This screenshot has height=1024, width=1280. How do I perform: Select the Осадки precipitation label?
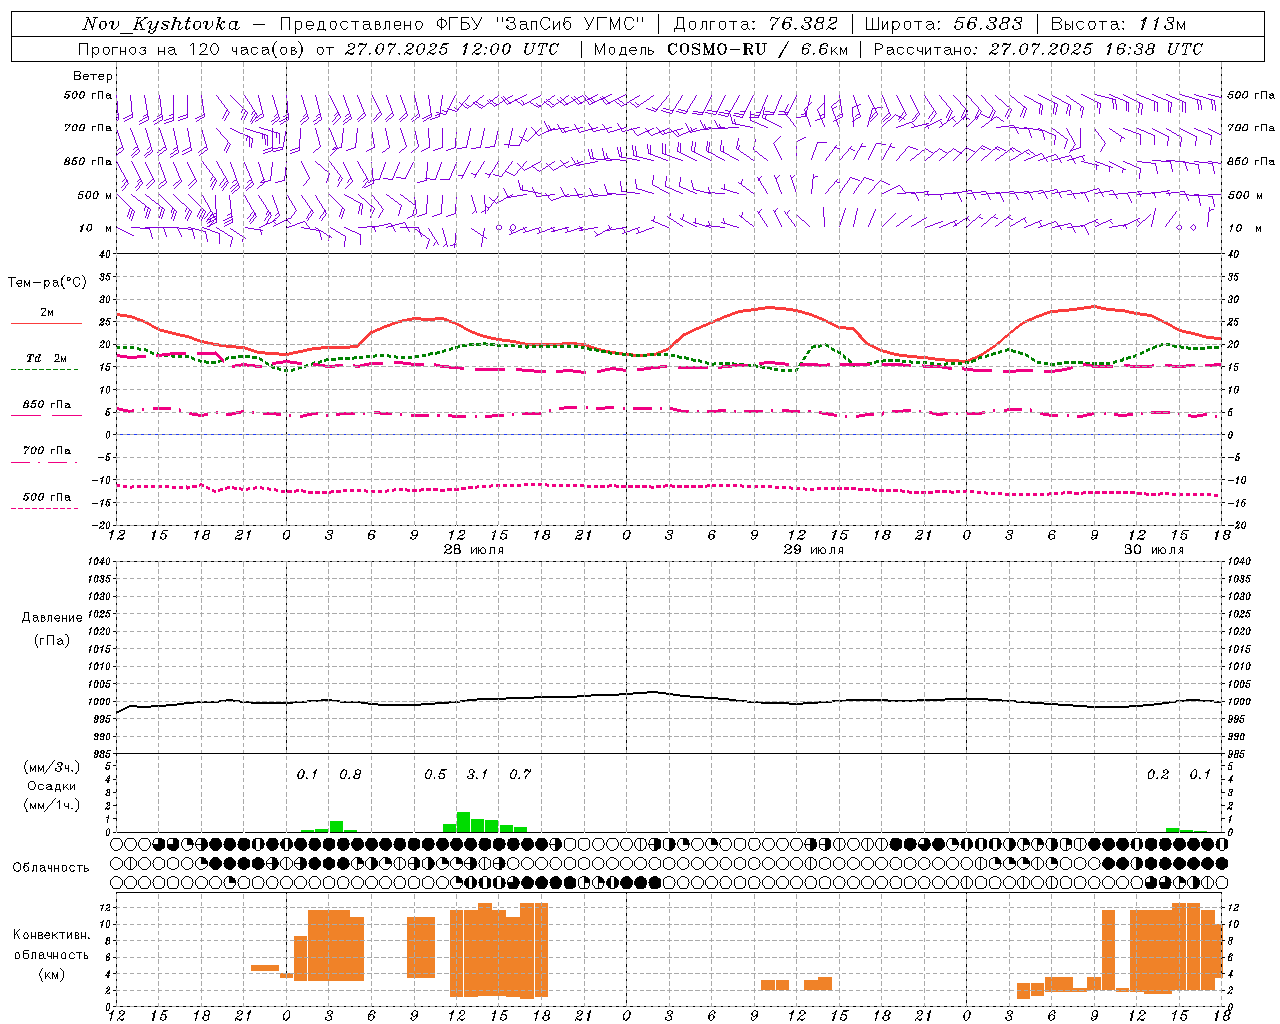[x=52, y=786]
